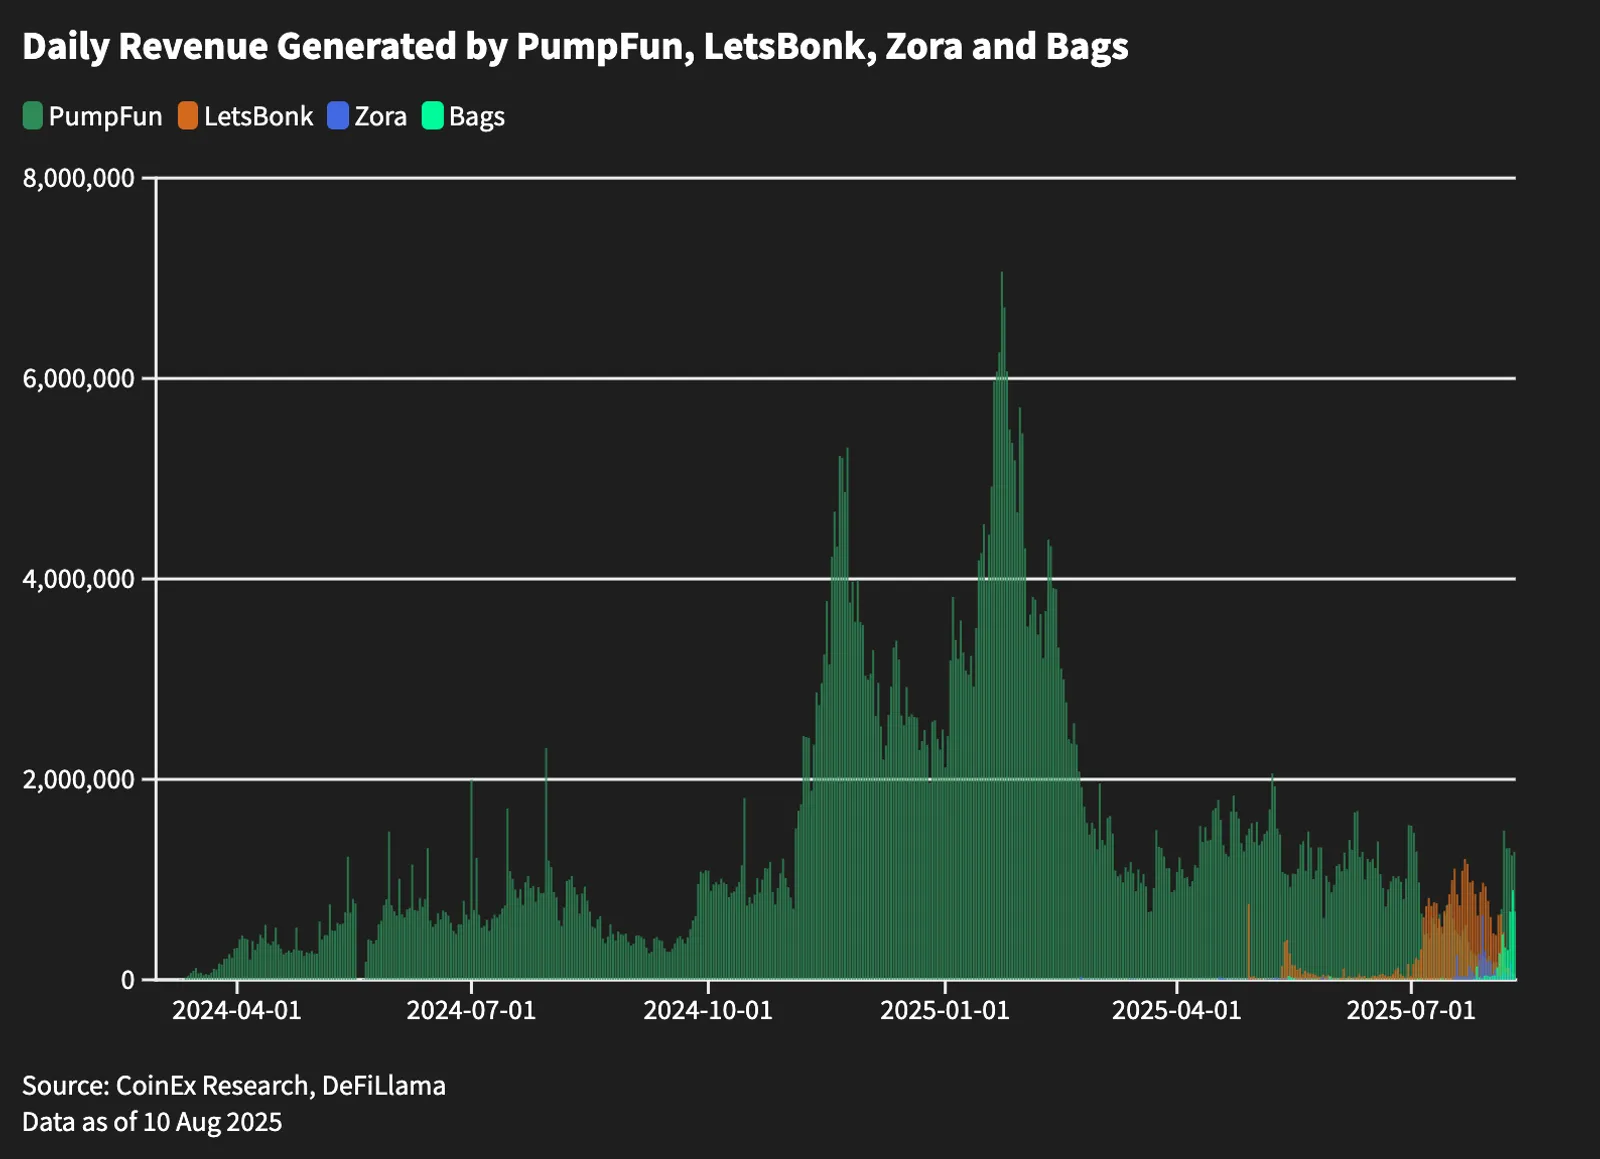This screenshot has height=1159, width=1600.
Task: Select the PumpFun legend label
Action: [x=105, y=117]
